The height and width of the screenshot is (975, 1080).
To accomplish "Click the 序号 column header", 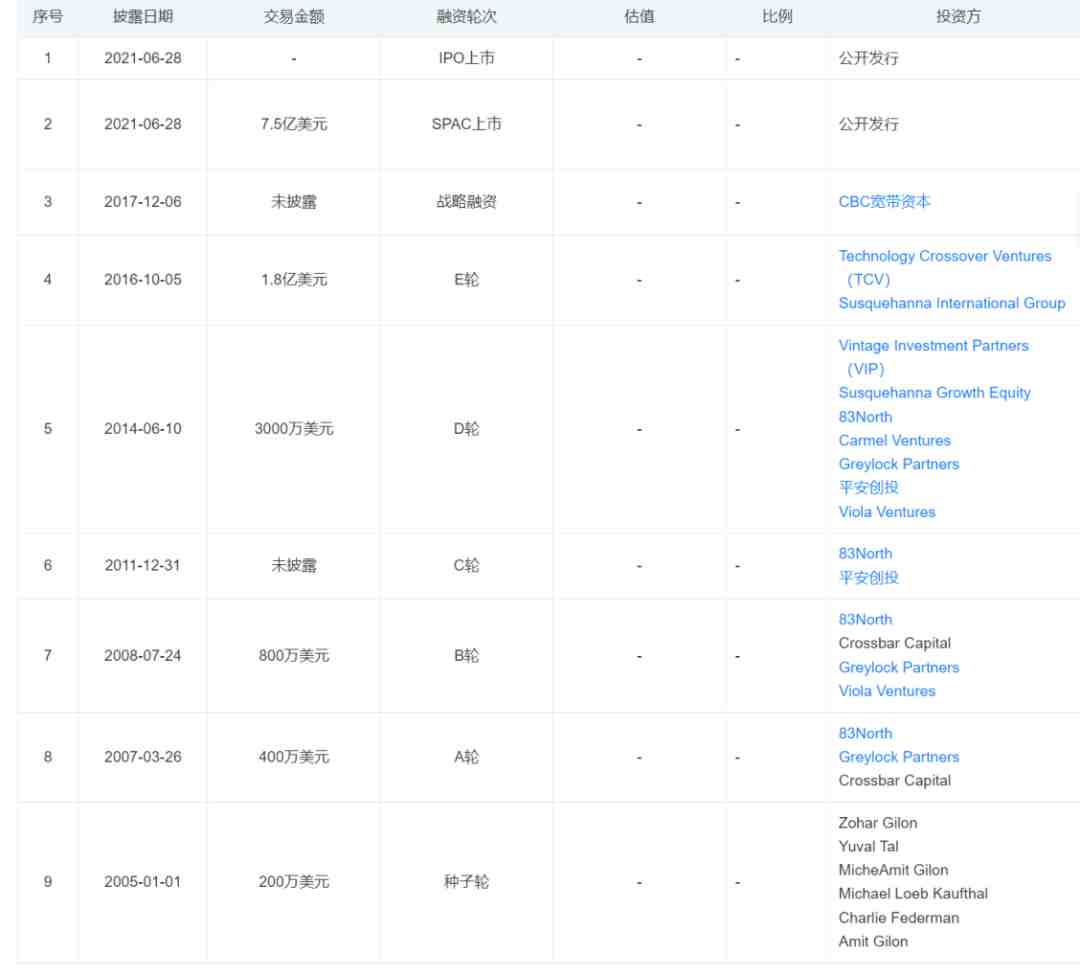I will tap(48, 17).
